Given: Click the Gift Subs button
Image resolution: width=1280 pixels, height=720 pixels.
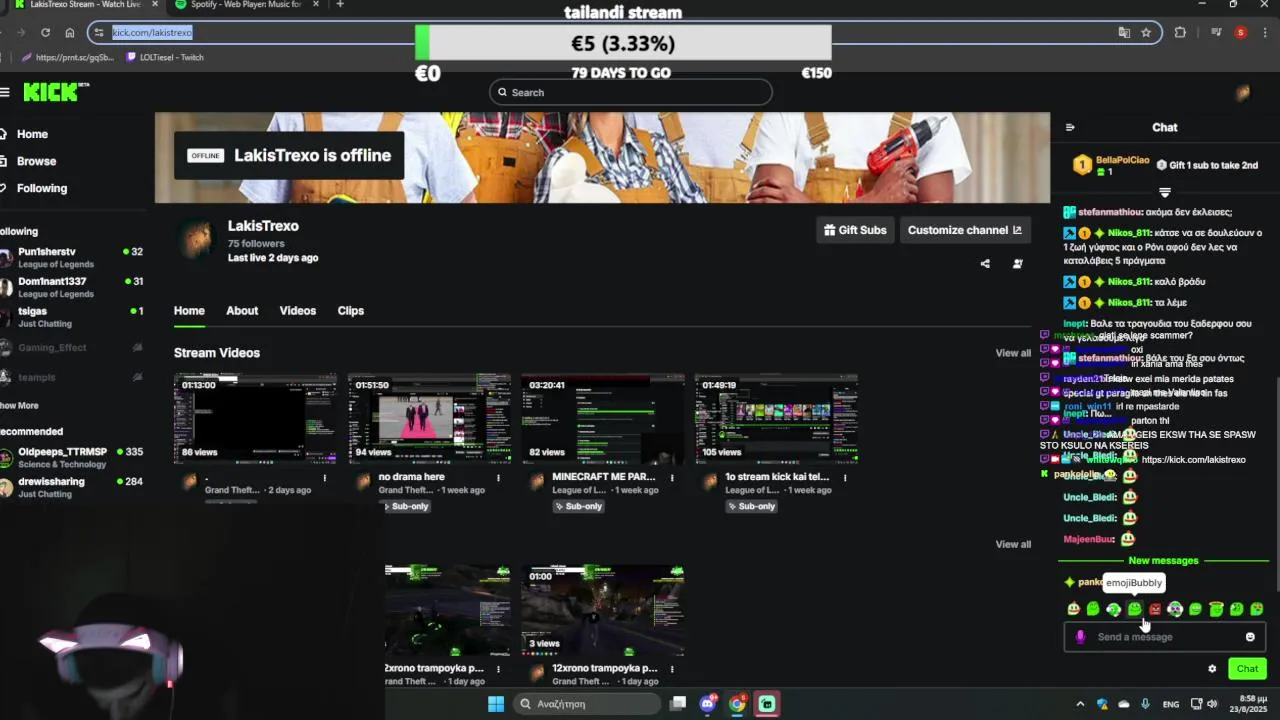Looking at the screenshot, I should point(855,230).
